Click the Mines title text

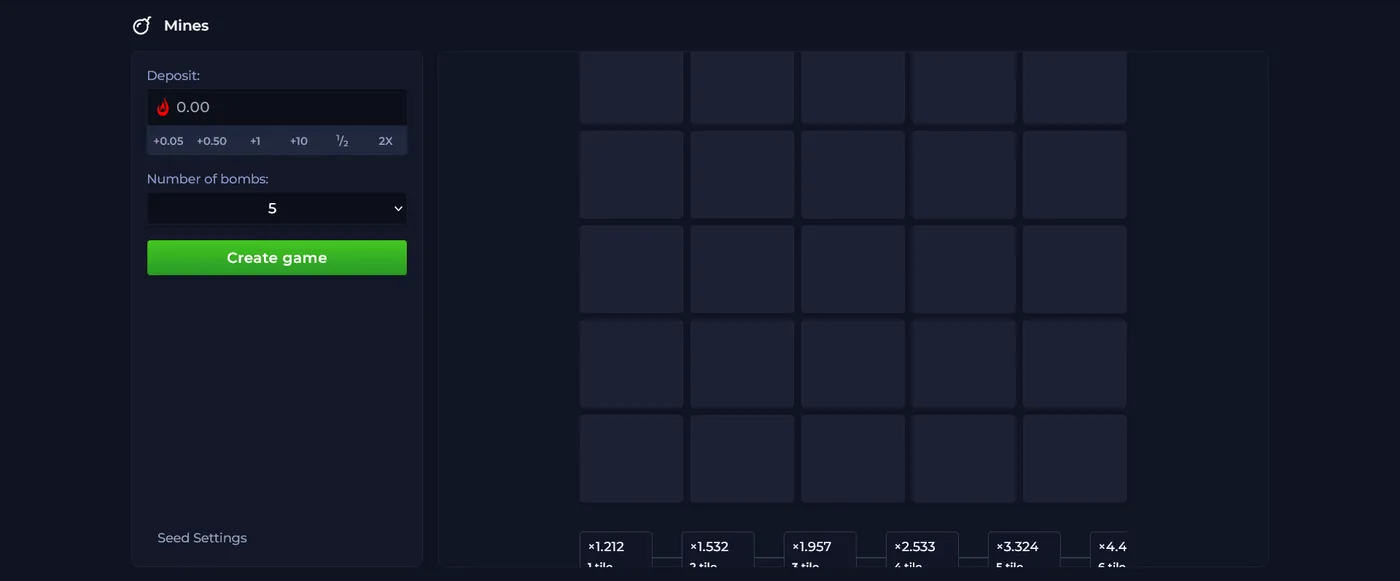(x=186, y=25)
